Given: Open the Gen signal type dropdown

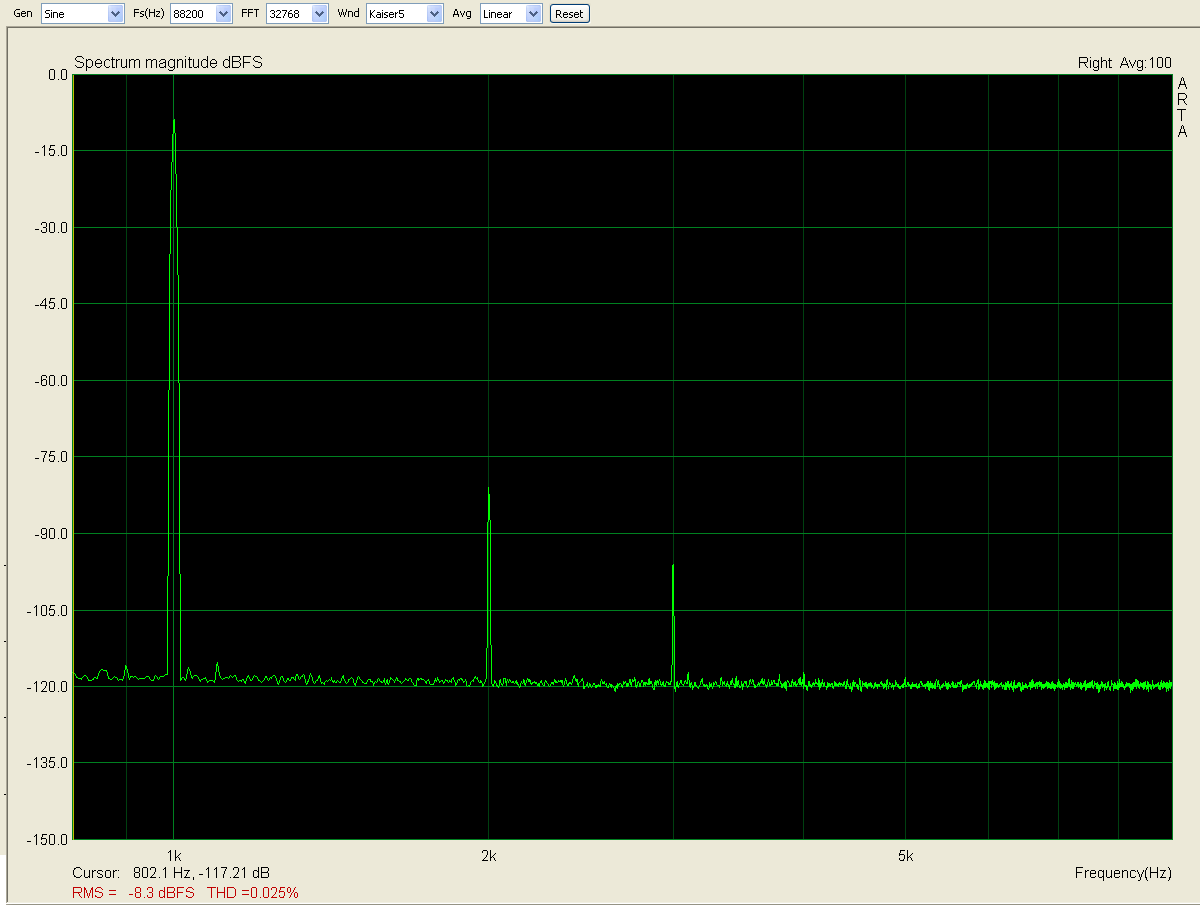Looking at the screenshot, I should point(82,14).
